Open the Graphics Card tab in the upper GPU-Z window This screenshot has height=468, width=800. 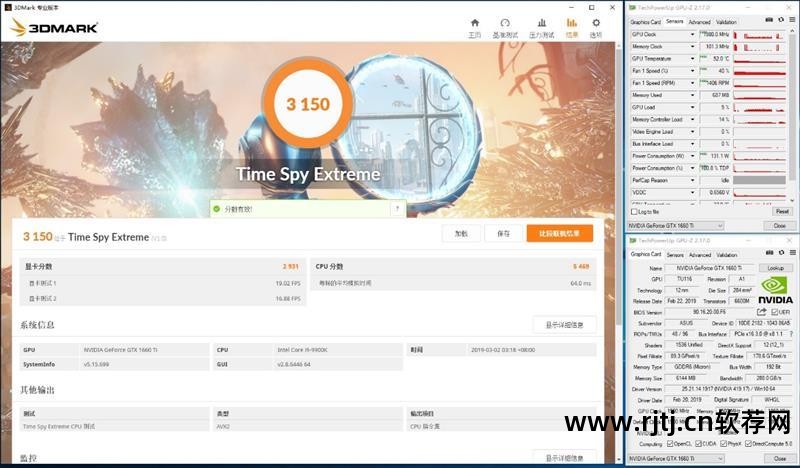pos(645,22)
